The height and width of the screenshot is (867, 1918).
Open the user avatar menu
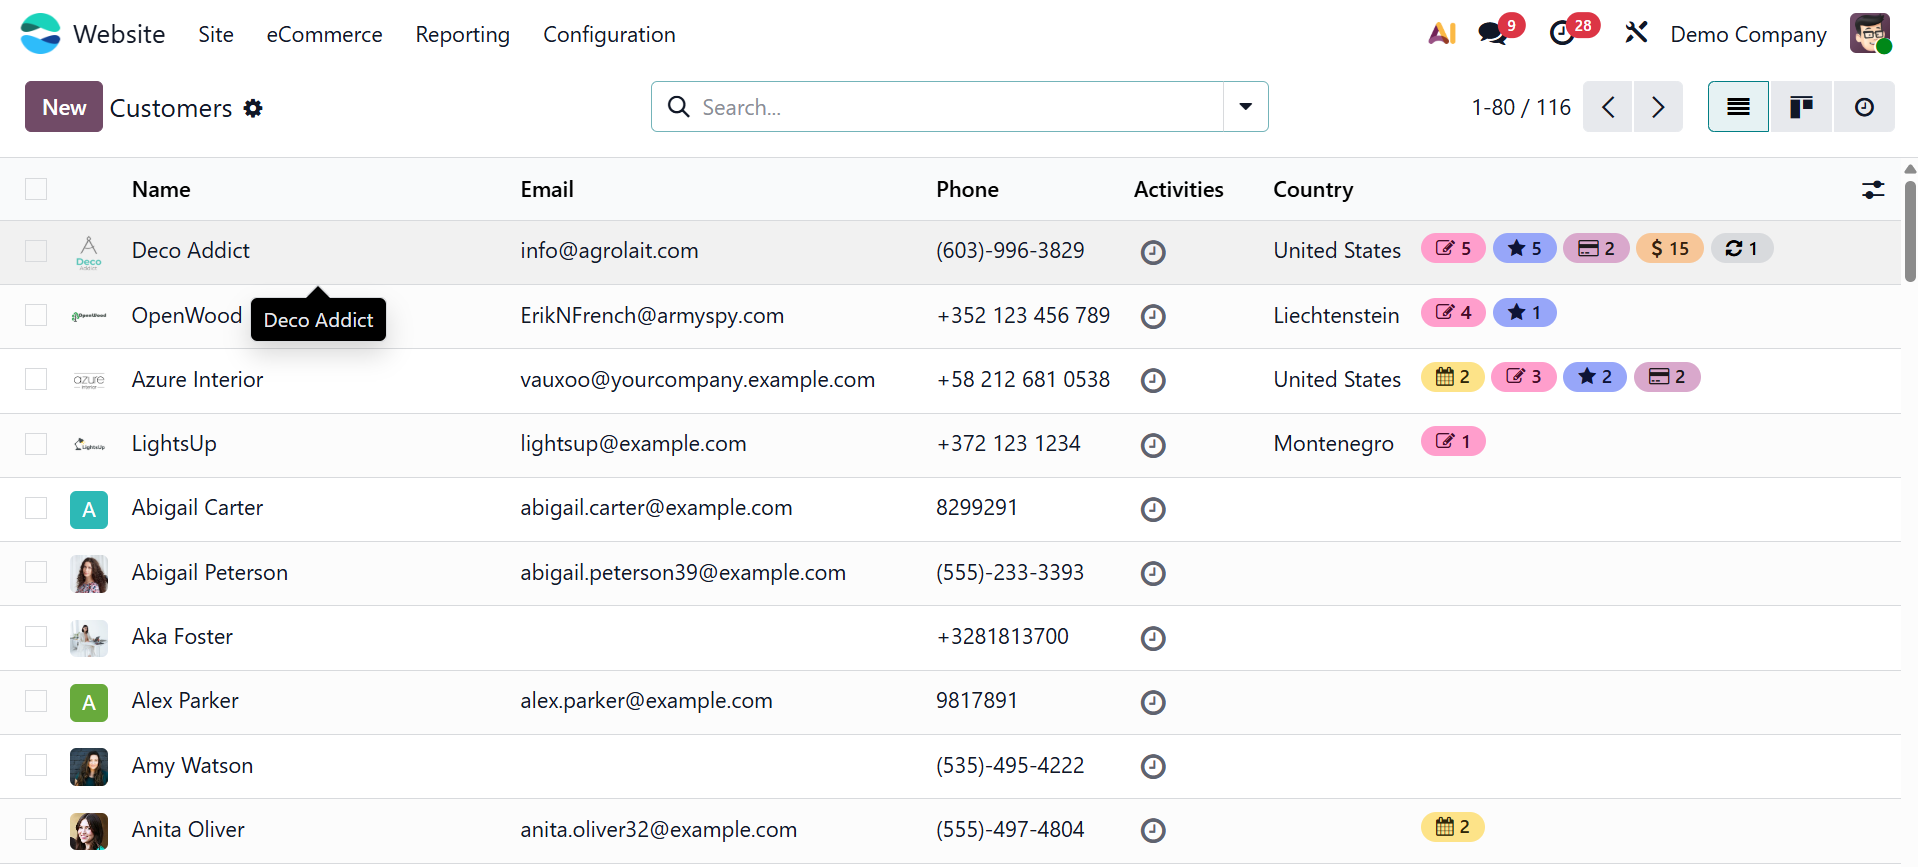pos(1869,34)
